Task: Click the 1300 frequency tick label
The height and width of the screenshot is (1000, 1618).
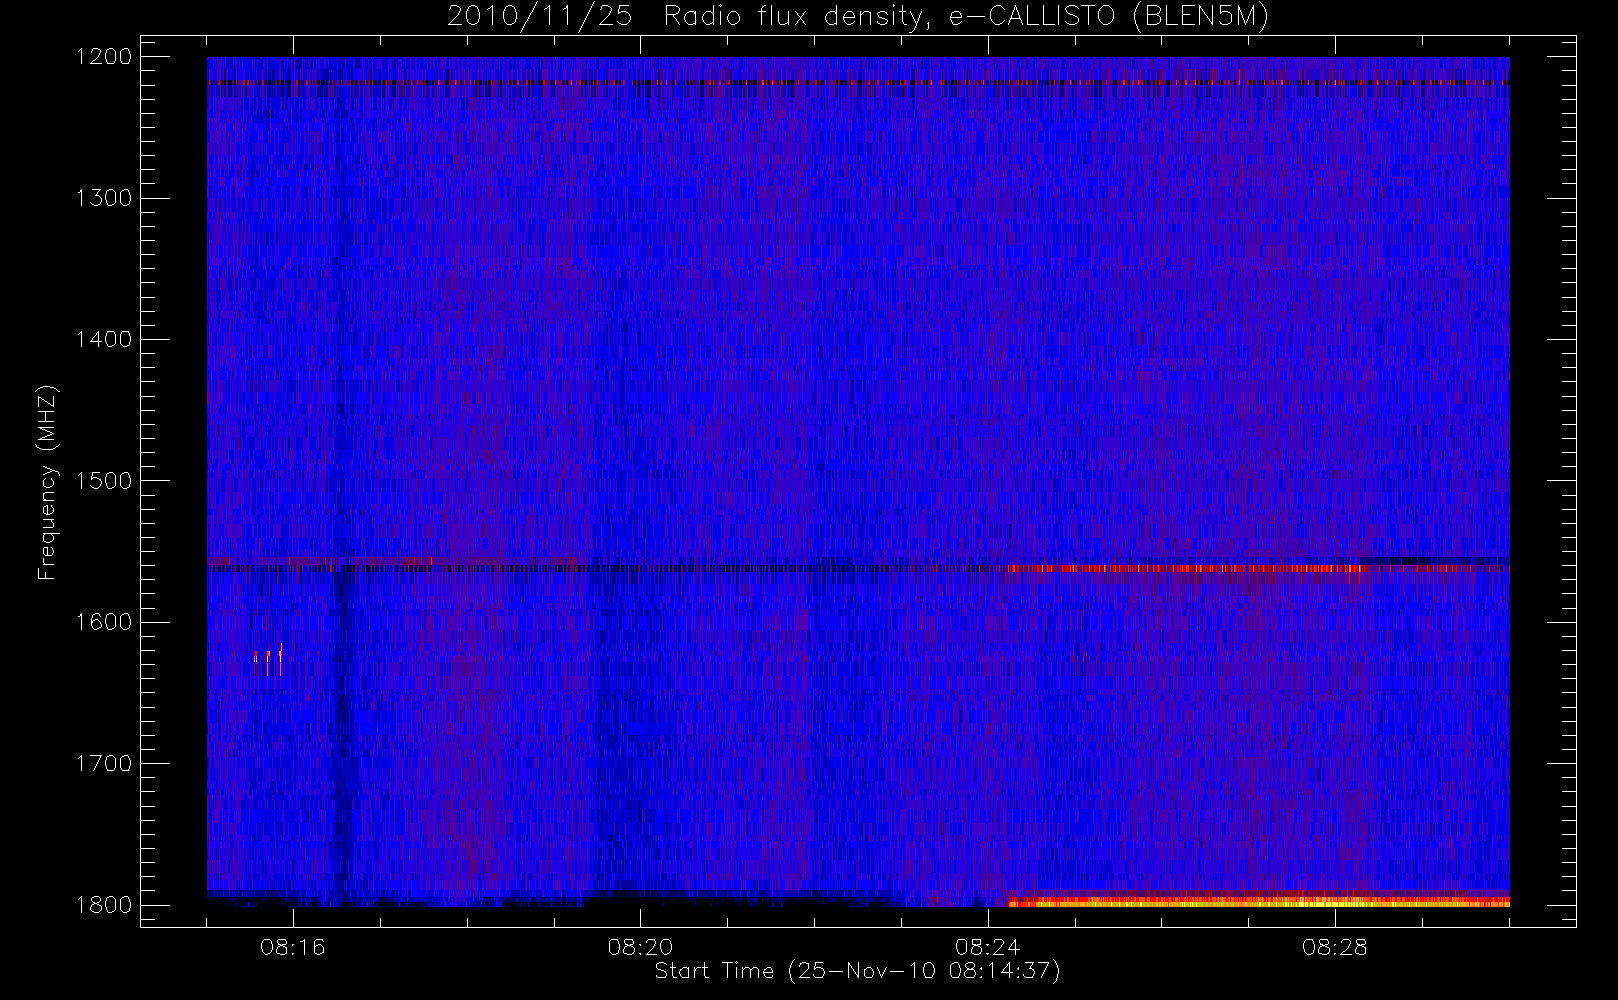Action: 104,198
